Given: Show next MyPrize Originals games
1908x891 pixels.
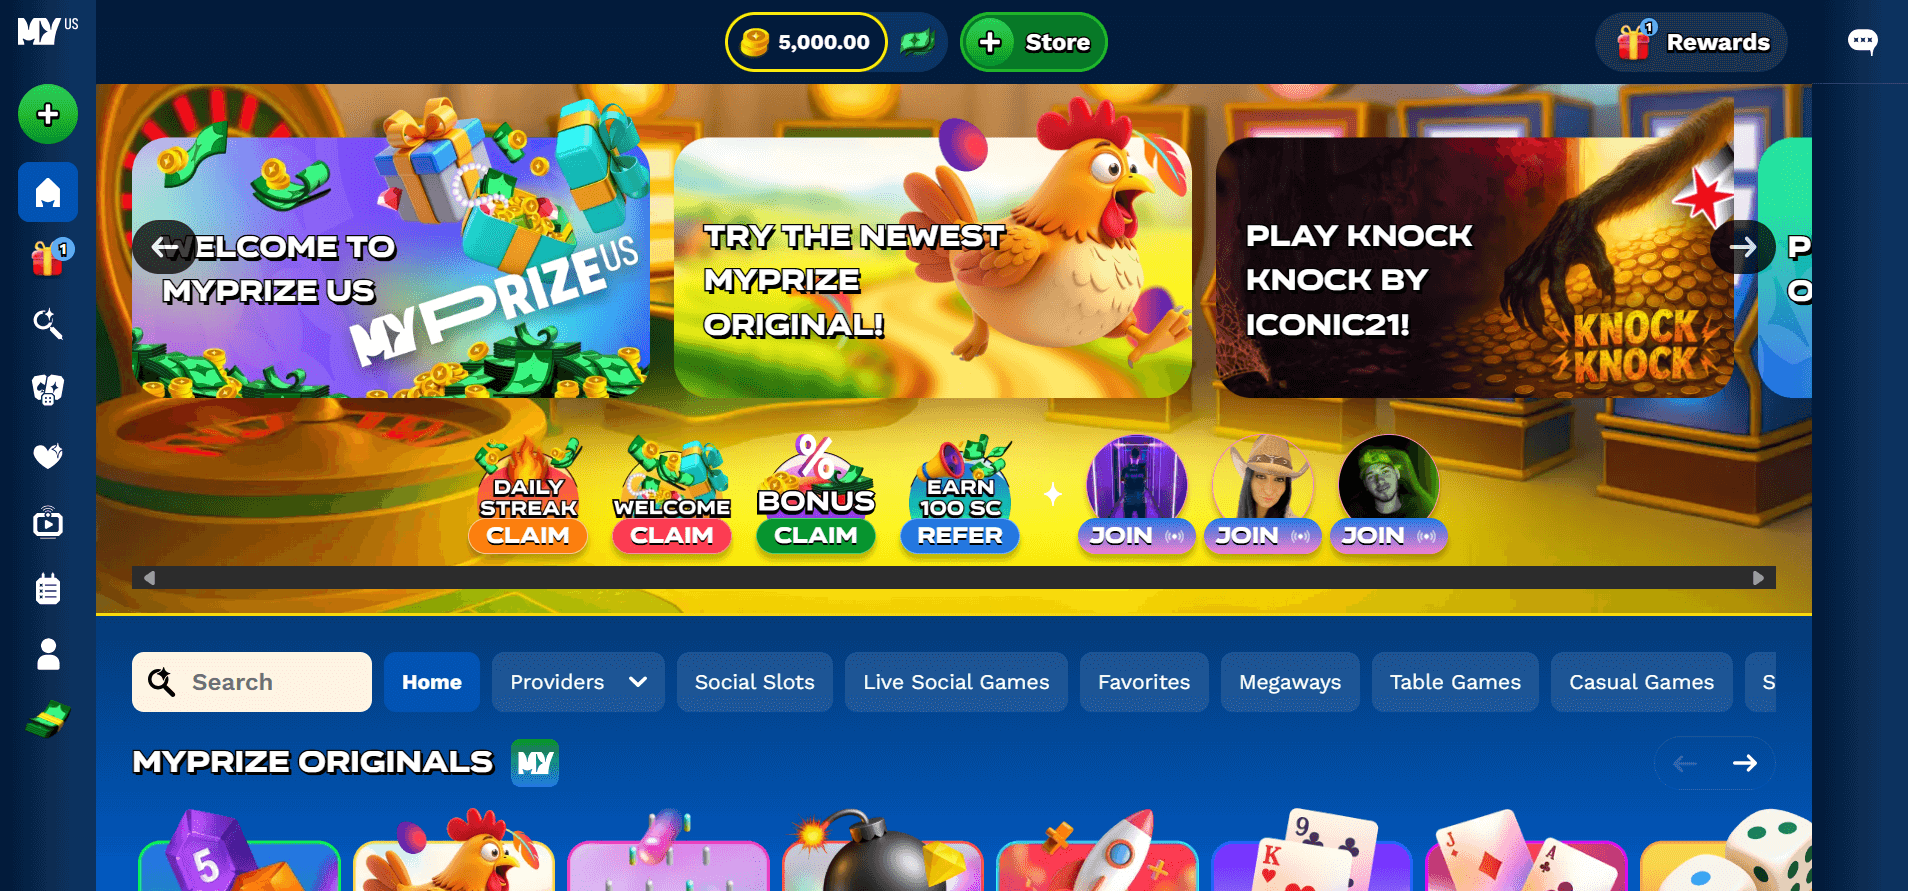Looking at the screenshot, I should pos(1745,763).
